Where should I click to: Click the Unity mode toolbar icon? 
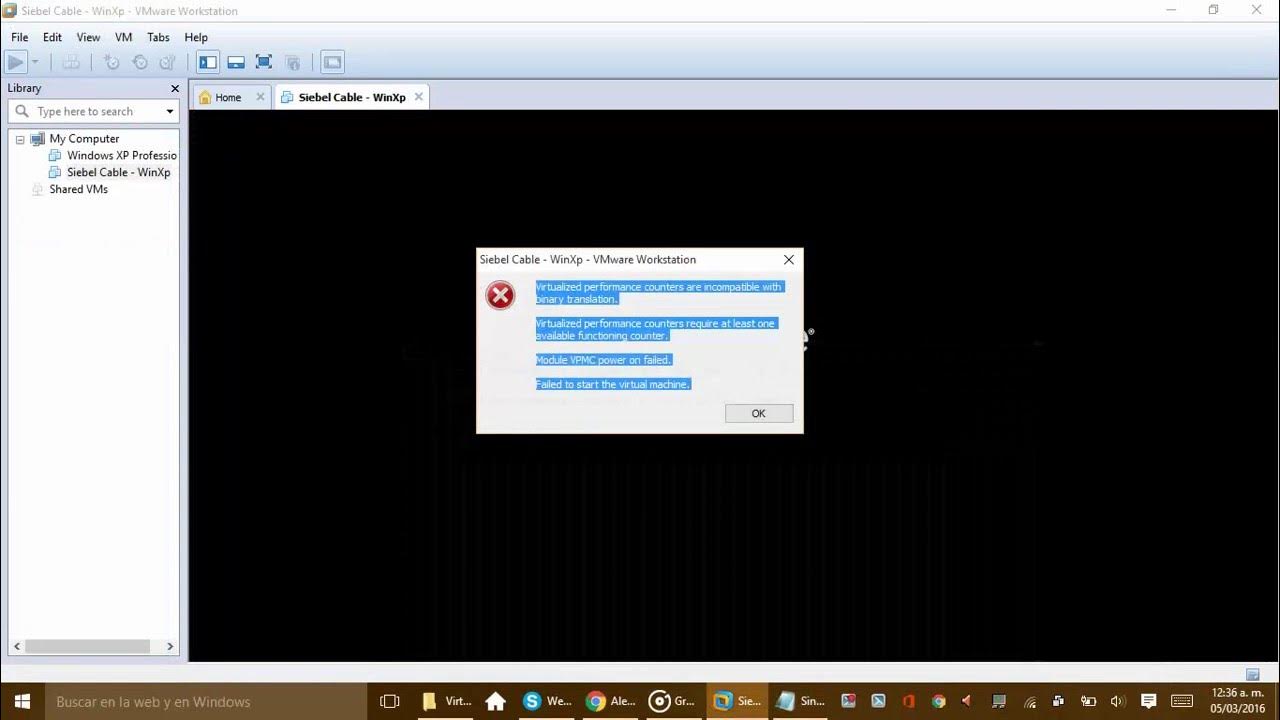(293, 62)
